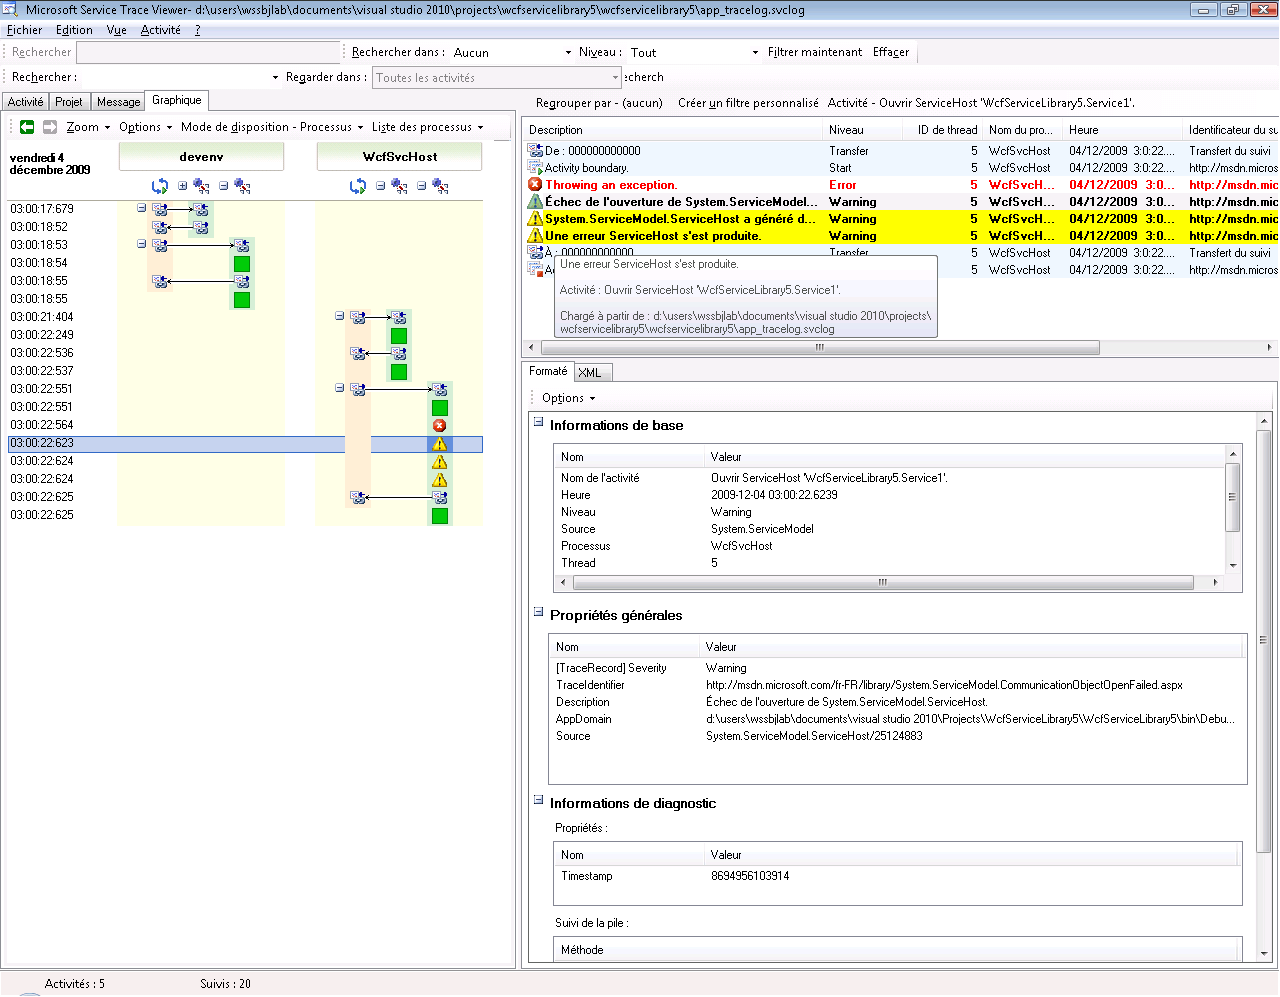Collapse the transfer group at 03:00:18:53

pyautogui.click(x=142, y=244)
